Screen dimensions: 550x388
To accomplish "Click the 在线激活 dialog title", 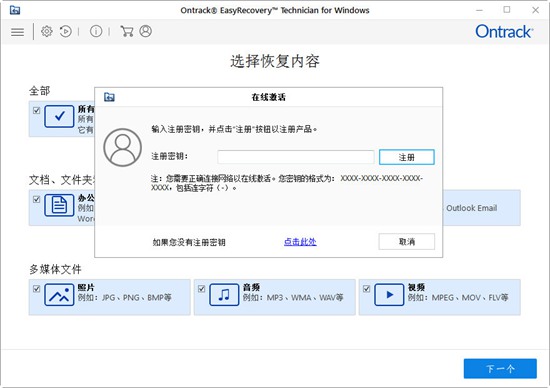I will (x=269, y=97).
